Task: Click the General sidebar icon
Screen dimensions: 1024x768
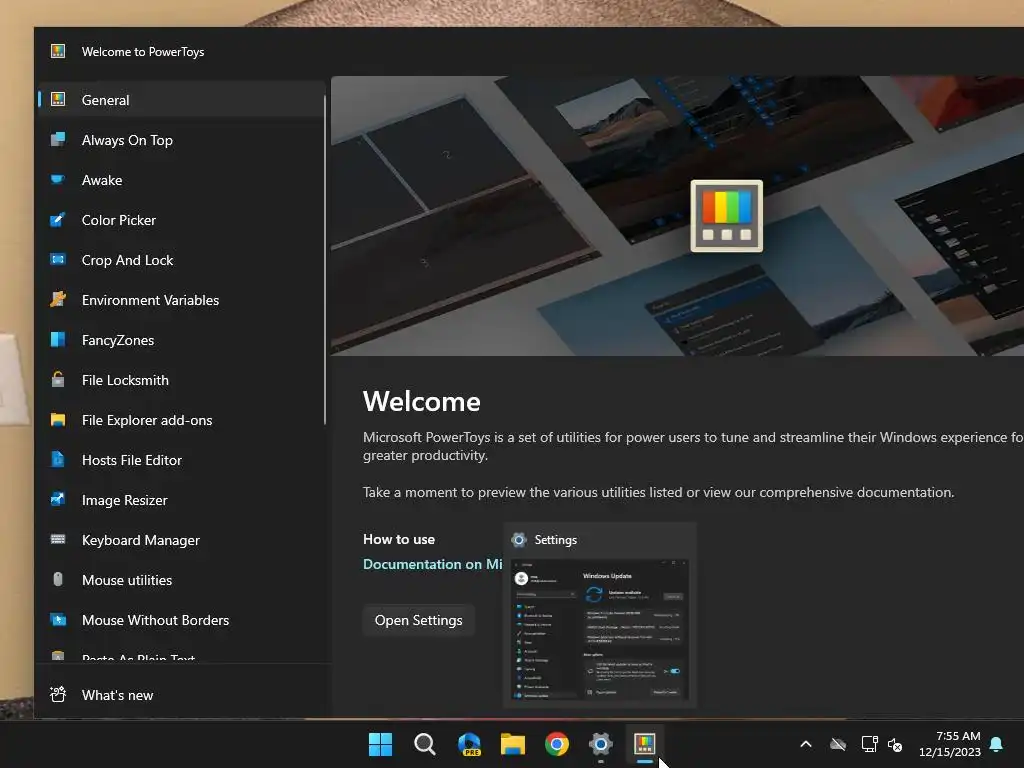Action: (58, 99)
